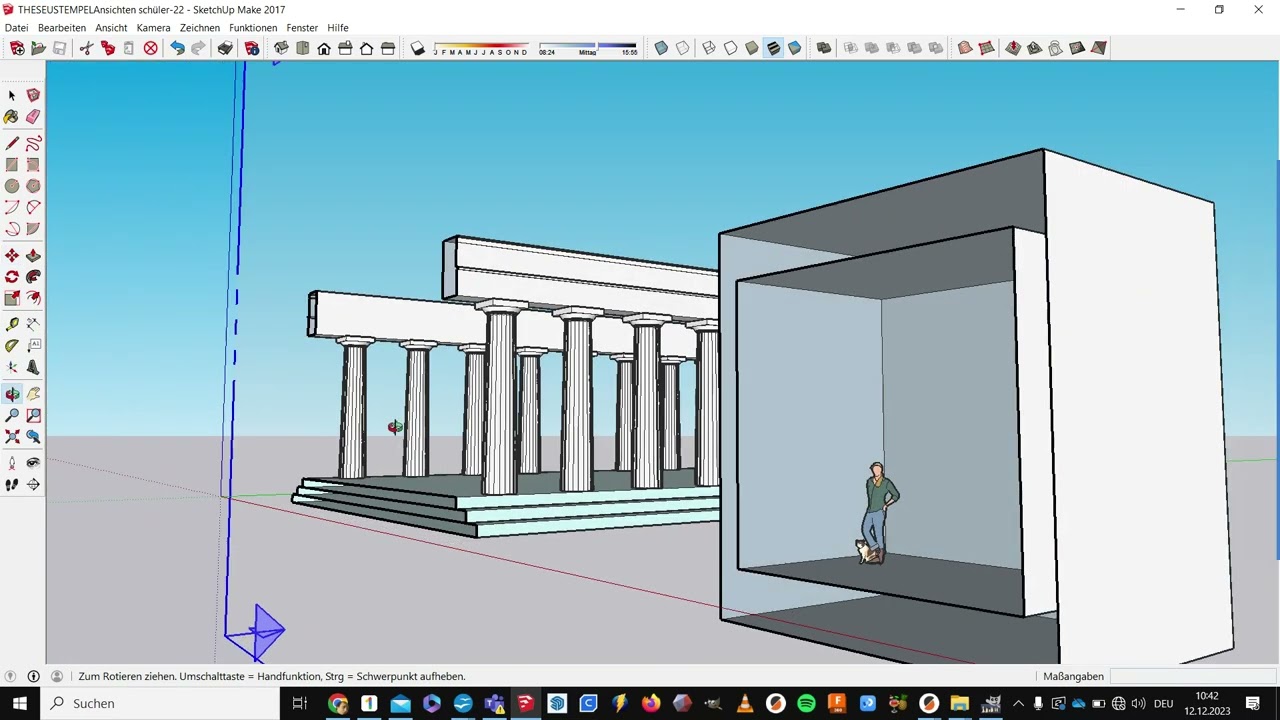Choose the Scale tool
Viewport: 1280px width, 720px height.
12,298
